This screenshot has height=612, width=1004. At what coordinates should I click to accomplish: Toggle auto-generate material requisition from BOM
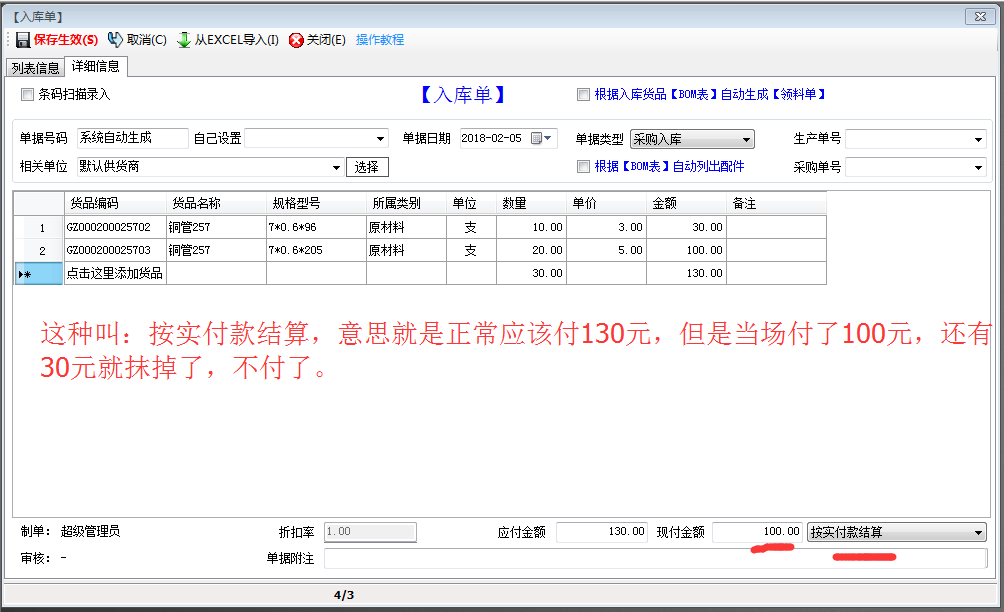click(x=583, y=95)
